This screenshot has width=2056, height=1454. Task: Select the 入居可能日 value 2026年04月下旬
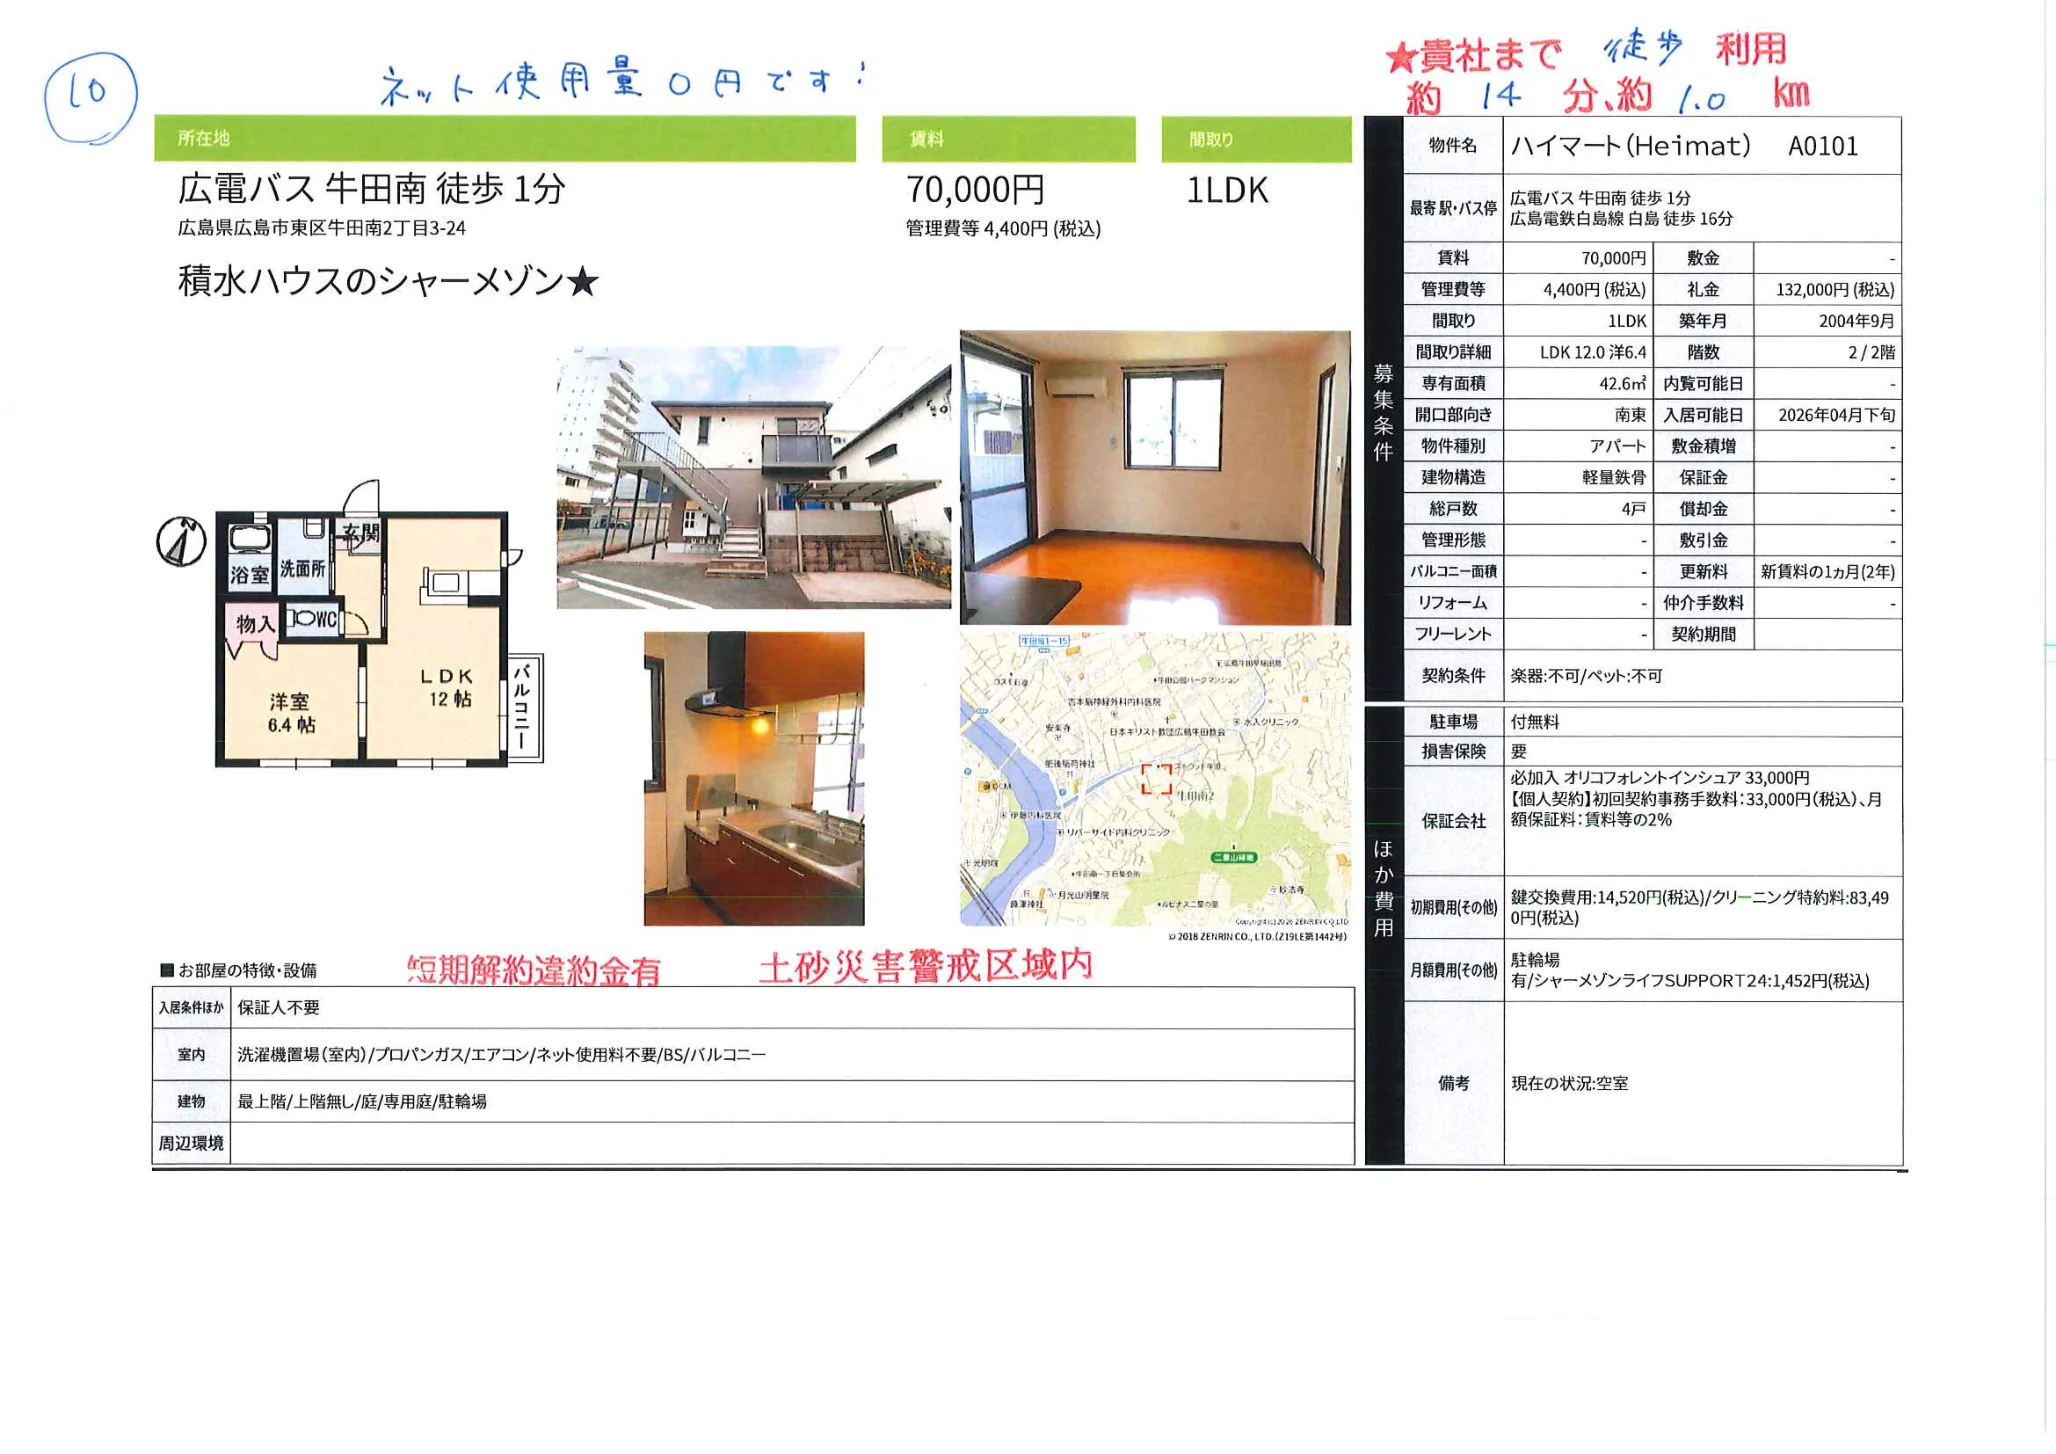pyautogui.click(x=1836, y=415)
